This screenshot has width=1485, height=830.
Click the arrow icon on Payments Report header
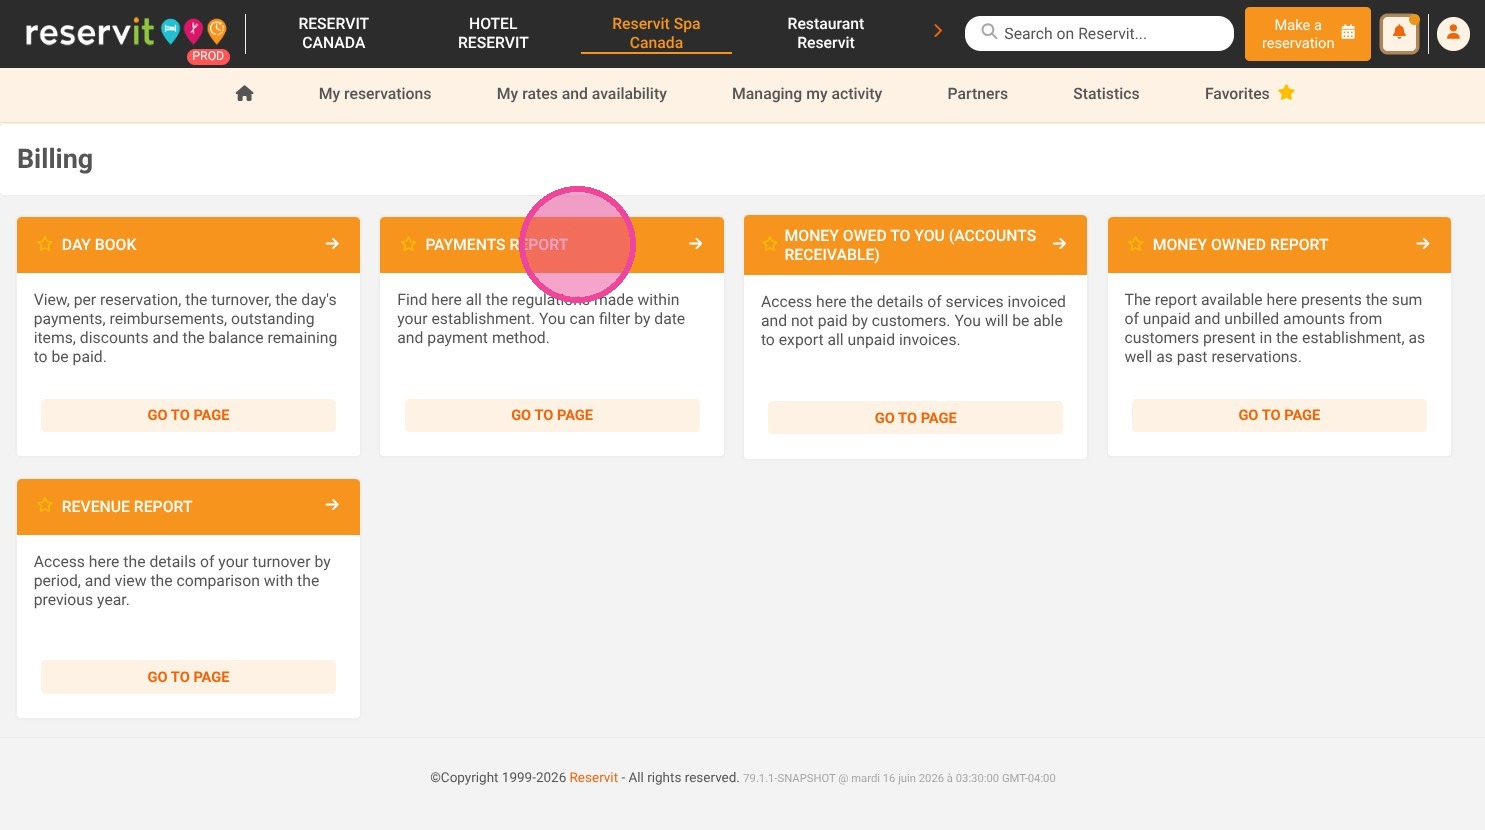(x=695, y=244)
